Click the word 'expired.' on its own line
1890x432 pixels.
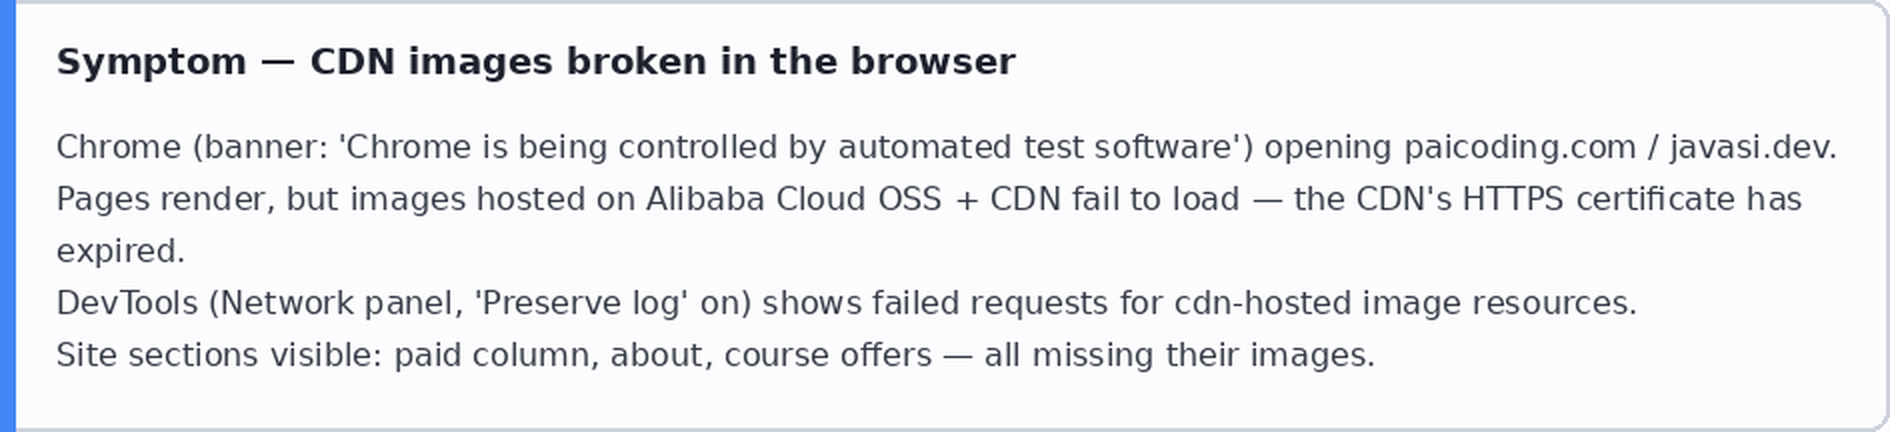pos(121,252)
